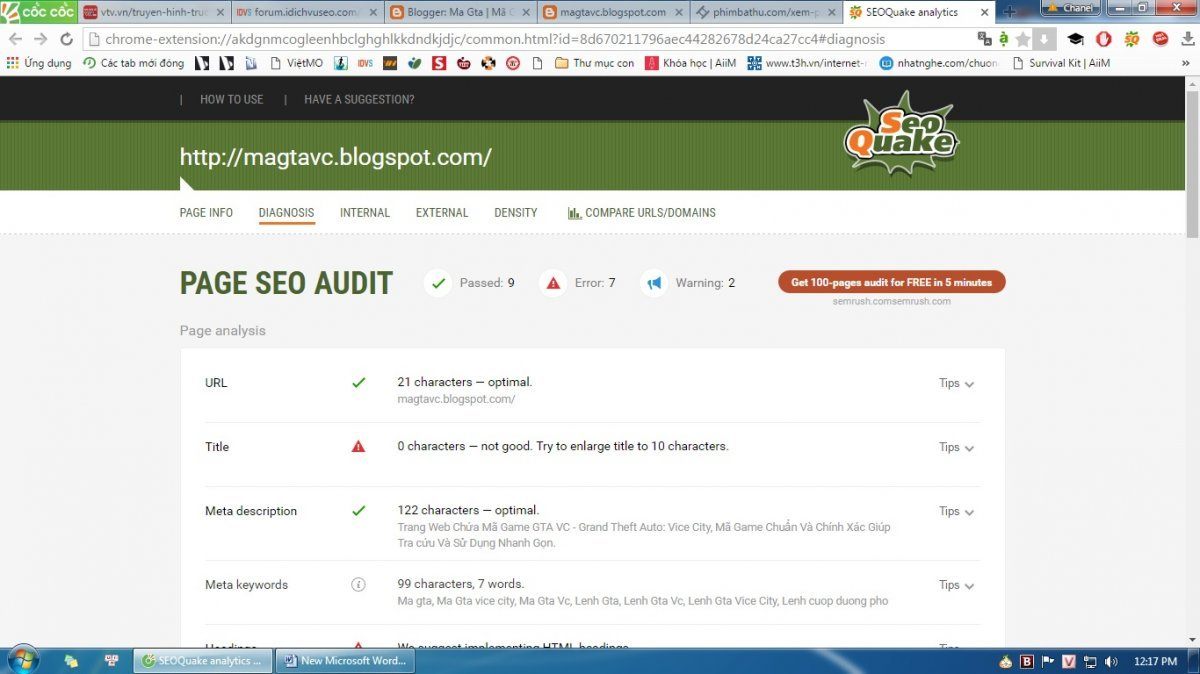Click the bar-chart icon beside Compare URLs/Domains
The image size is (1200, 674).
point(574,213)
